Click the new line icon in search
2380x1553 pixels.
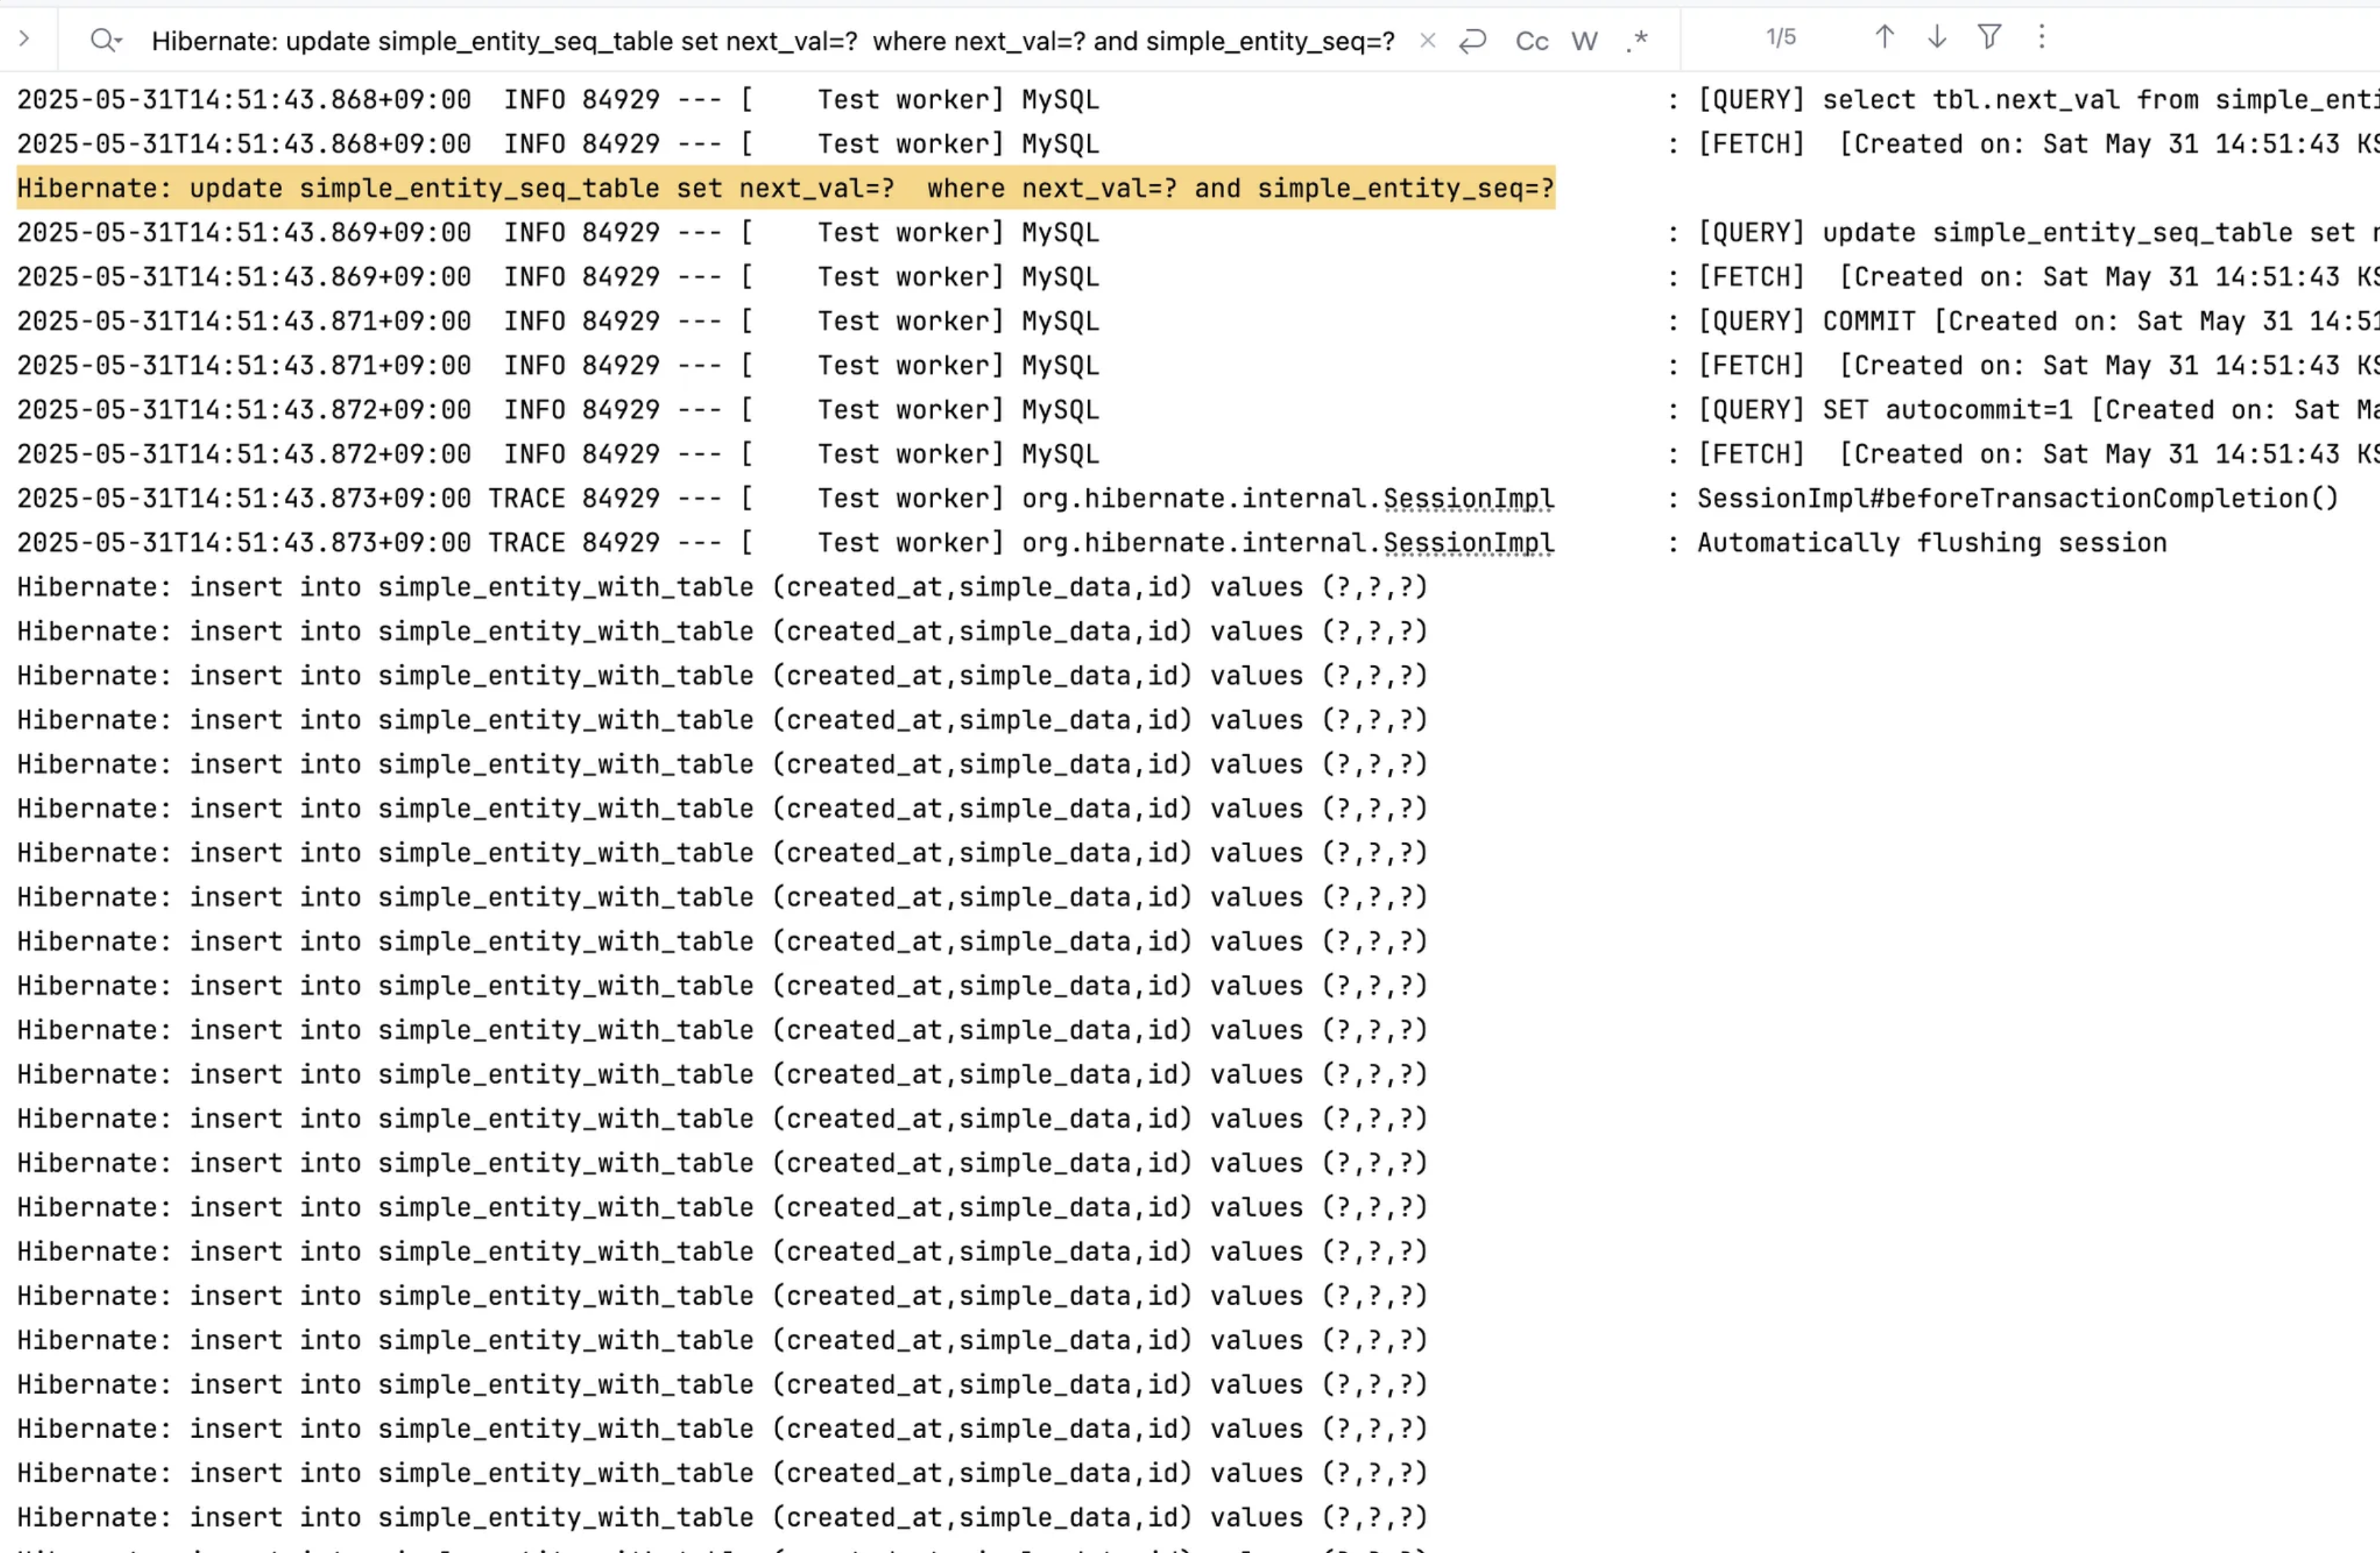(x=1472, y=41)
